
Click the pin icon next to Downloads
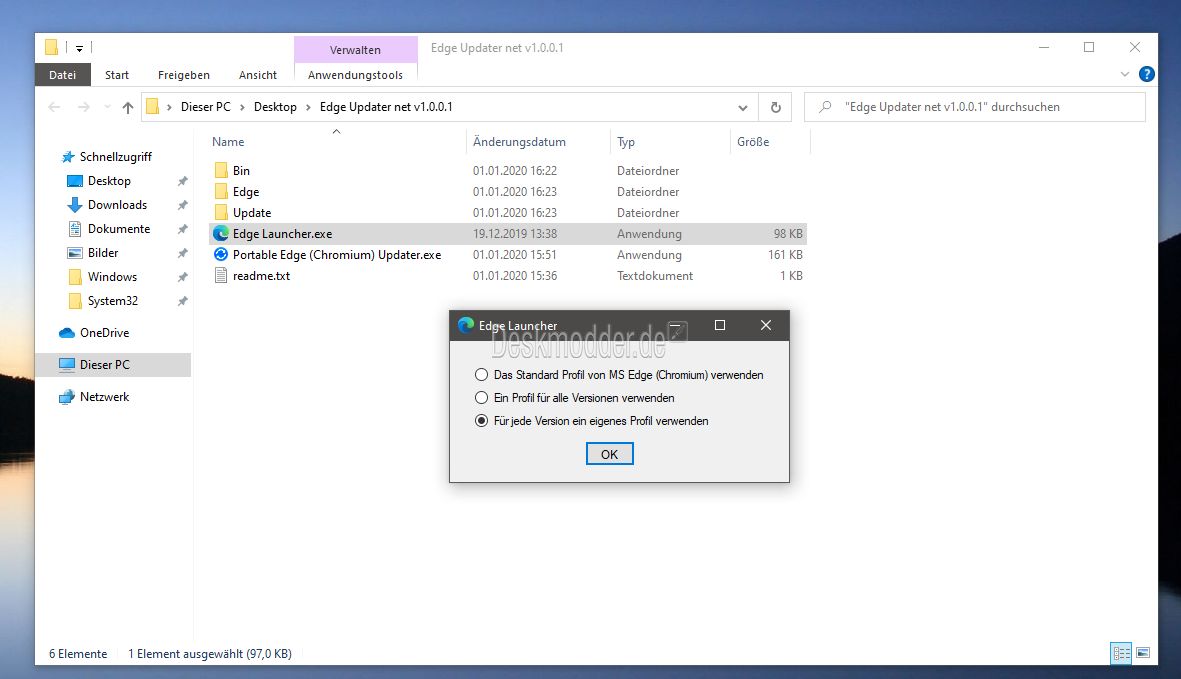point(182,205)
